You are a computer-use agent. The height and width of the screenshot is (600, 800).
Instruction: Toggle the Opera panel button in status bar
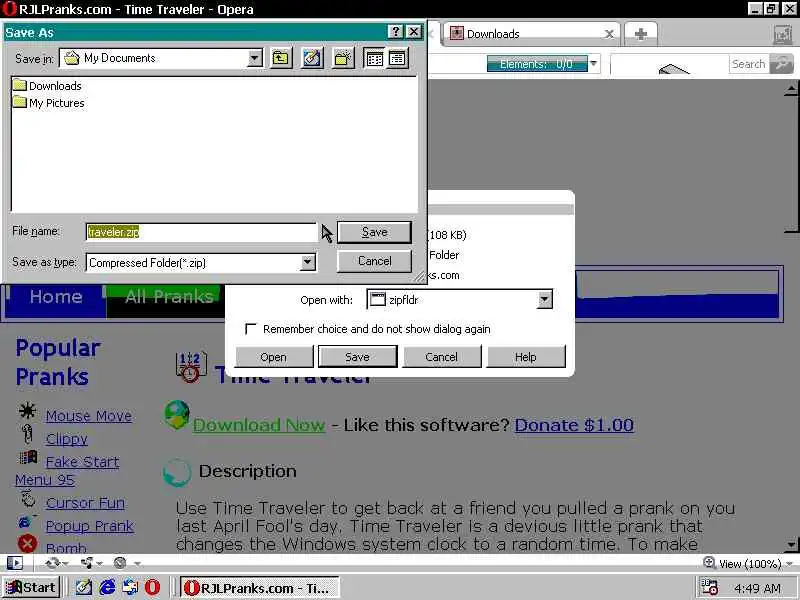coord(15,563)
